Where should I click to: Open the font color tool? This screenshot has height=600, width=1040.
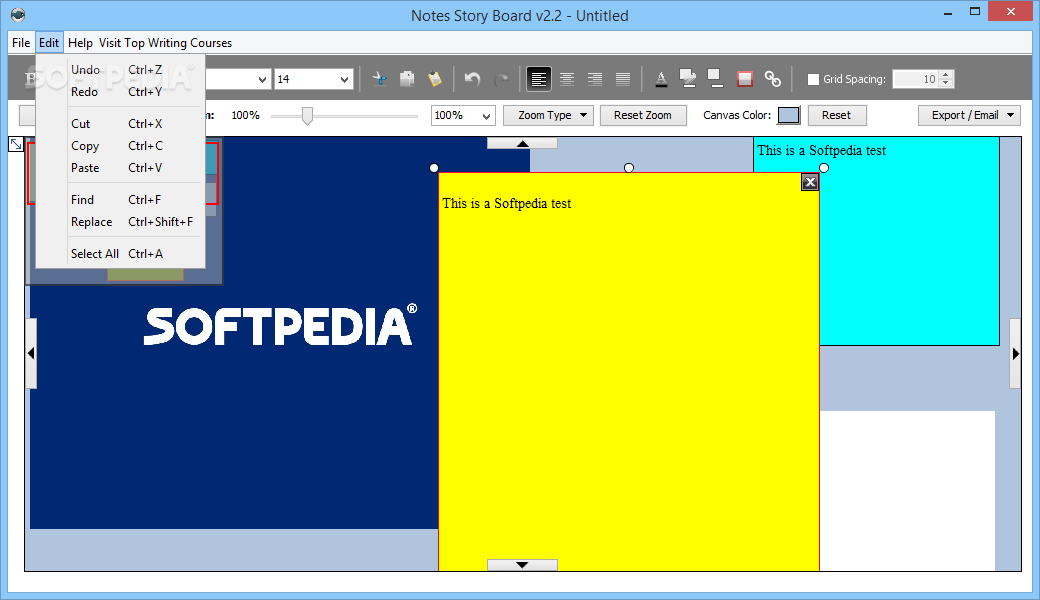pyautogui.click(x=661, y=79)
